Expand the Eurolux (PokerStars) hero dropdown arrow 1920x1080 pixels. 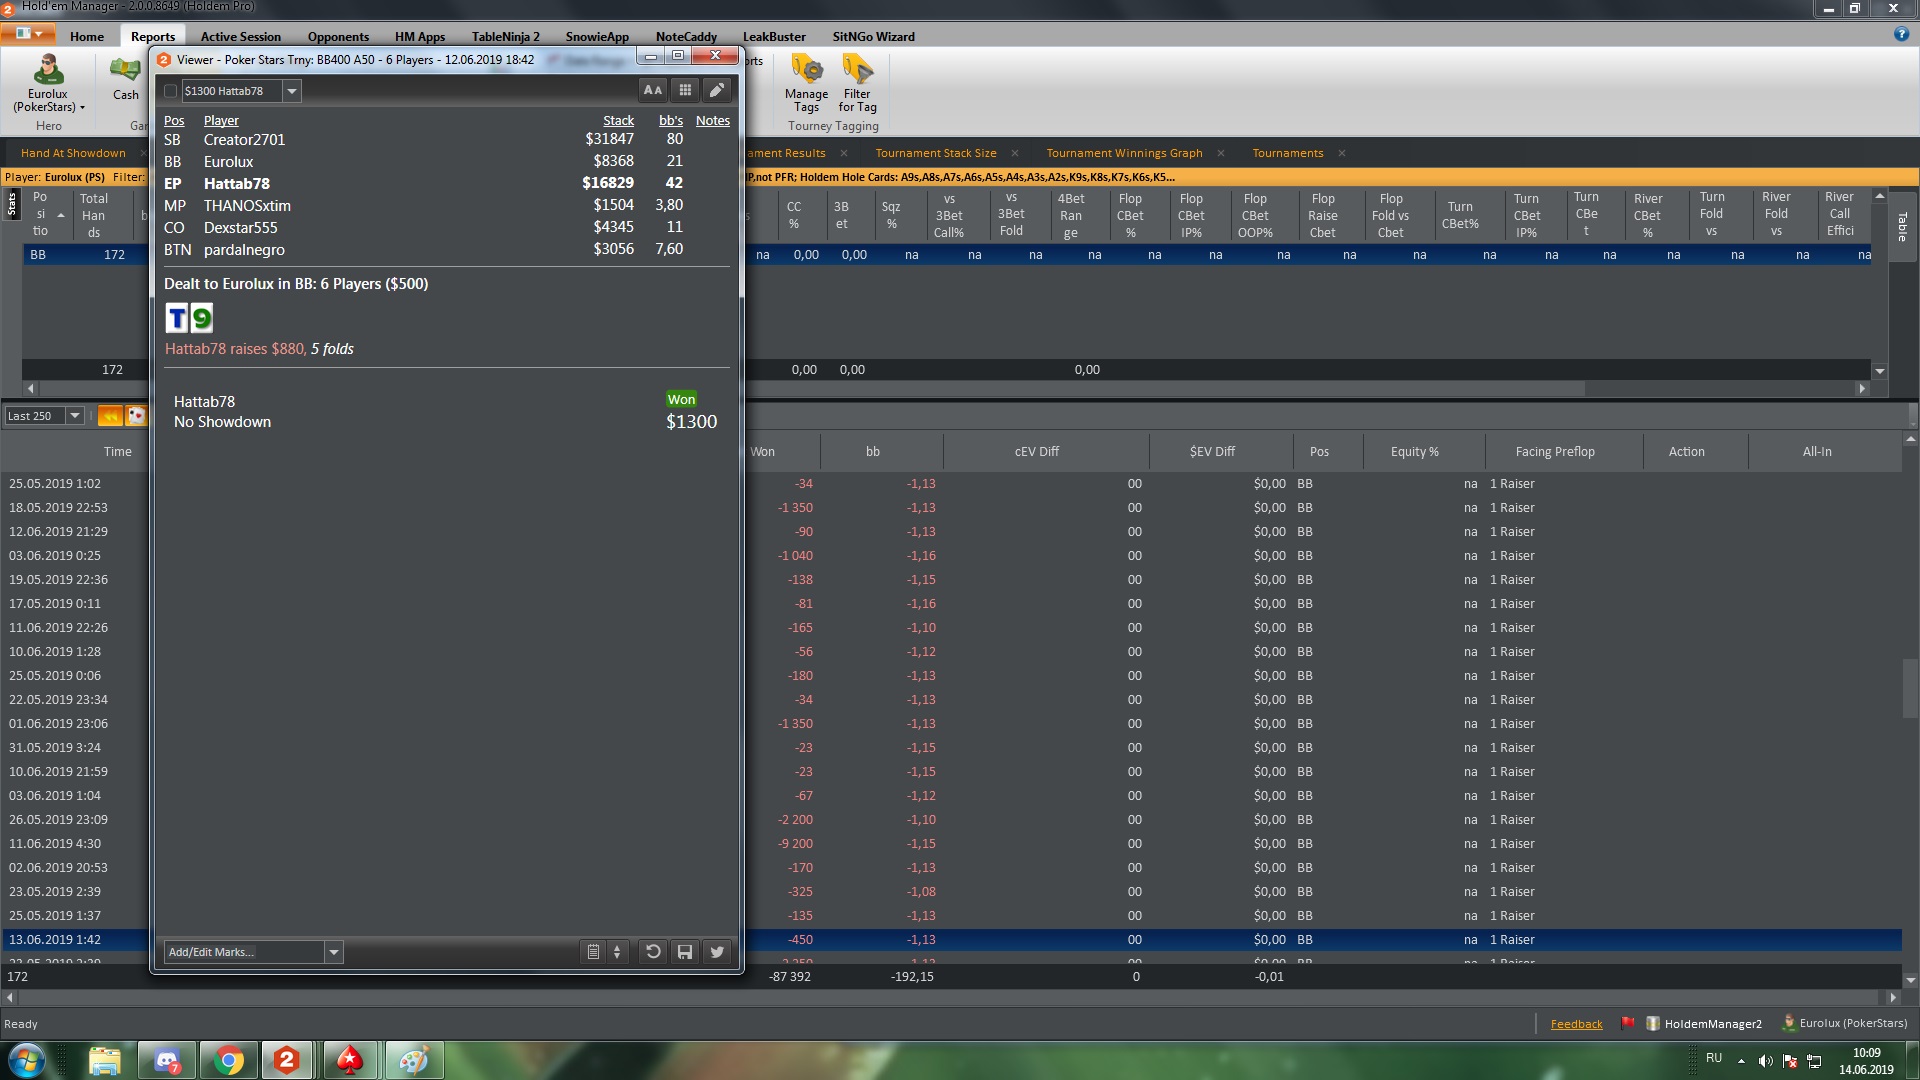point(82,108)
